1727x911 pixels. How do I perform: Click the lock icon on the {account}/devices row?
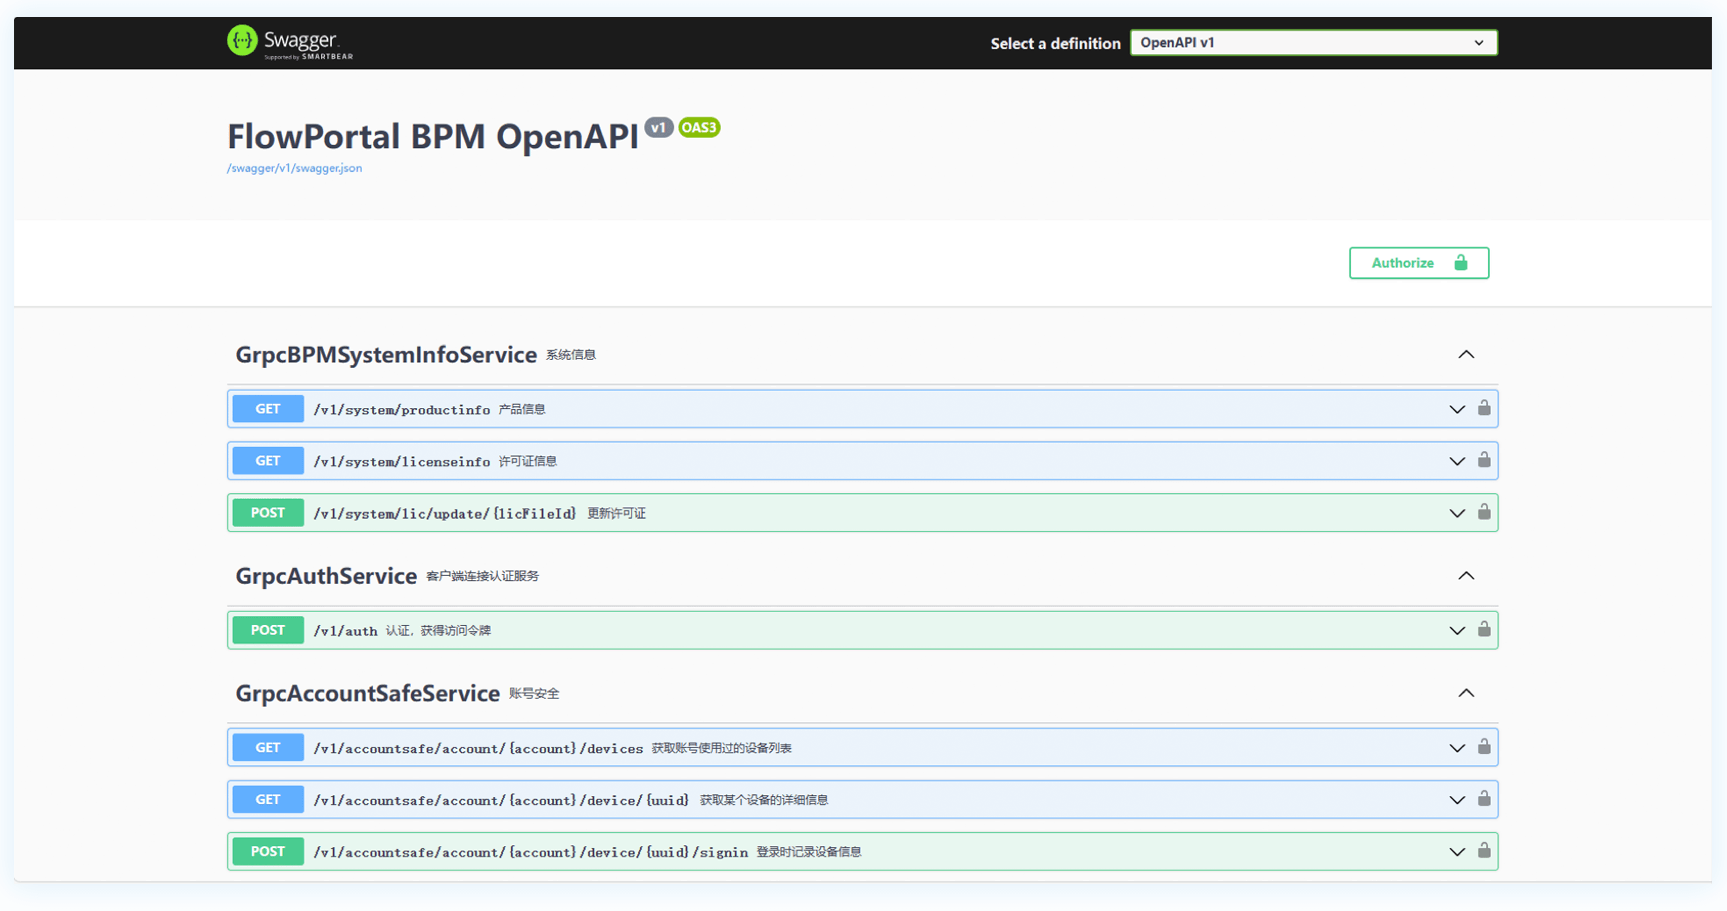click(x=1484, y=747)
